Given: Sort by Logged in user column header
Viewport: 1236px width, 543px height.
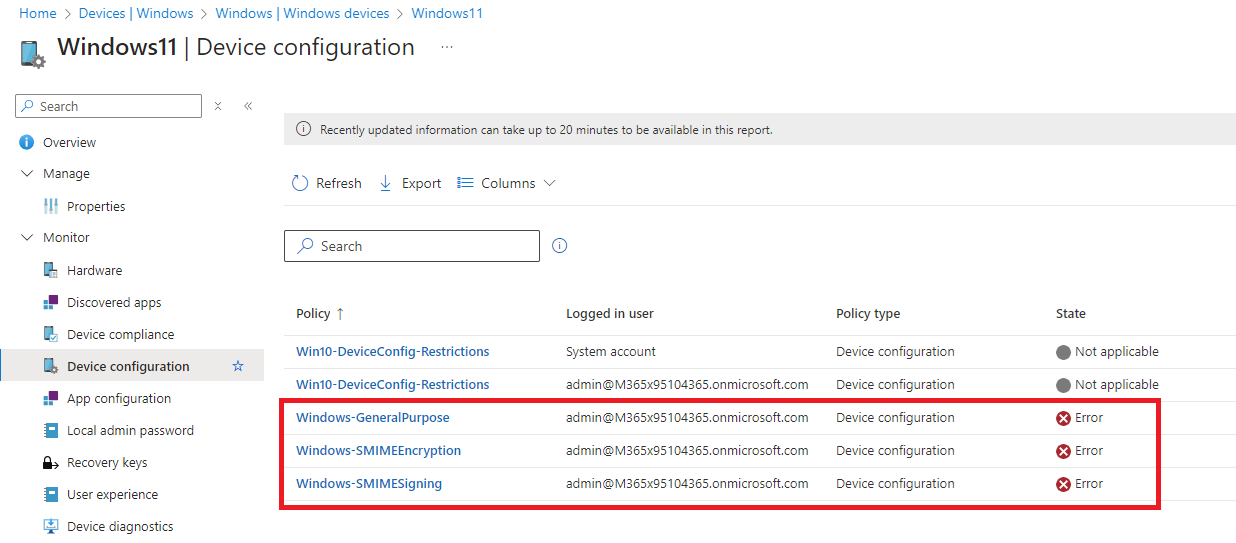Looking at the screenshot, I should click(610, 313).
